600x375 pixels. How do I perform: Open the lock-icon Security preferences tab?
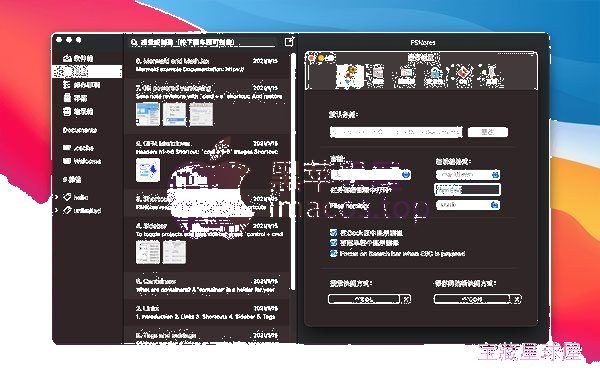435,75
